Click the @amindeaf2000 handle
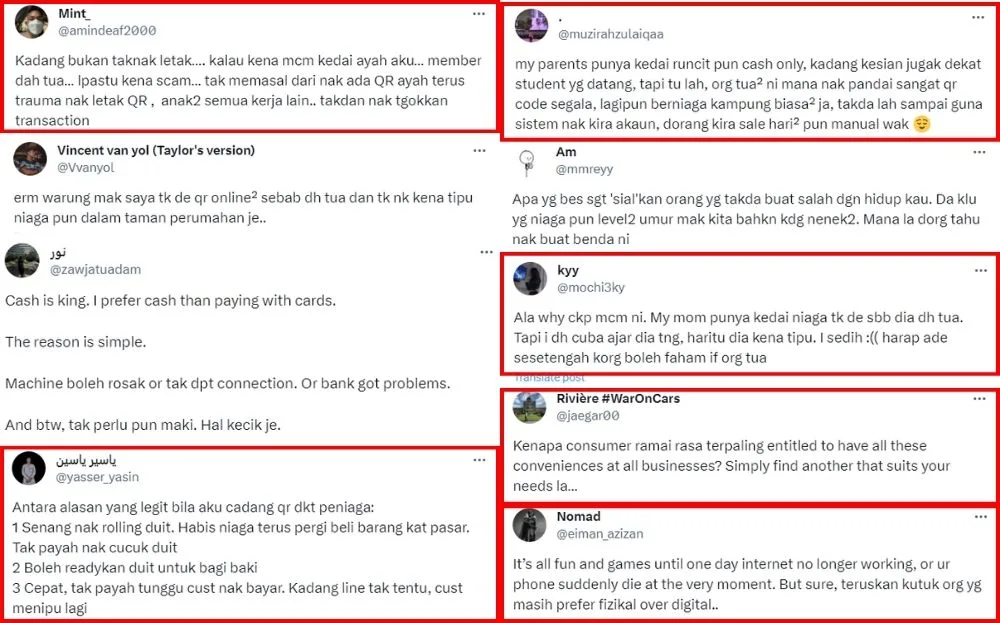The height and width of the screenshot is (623, 1000). coord(100,31)
